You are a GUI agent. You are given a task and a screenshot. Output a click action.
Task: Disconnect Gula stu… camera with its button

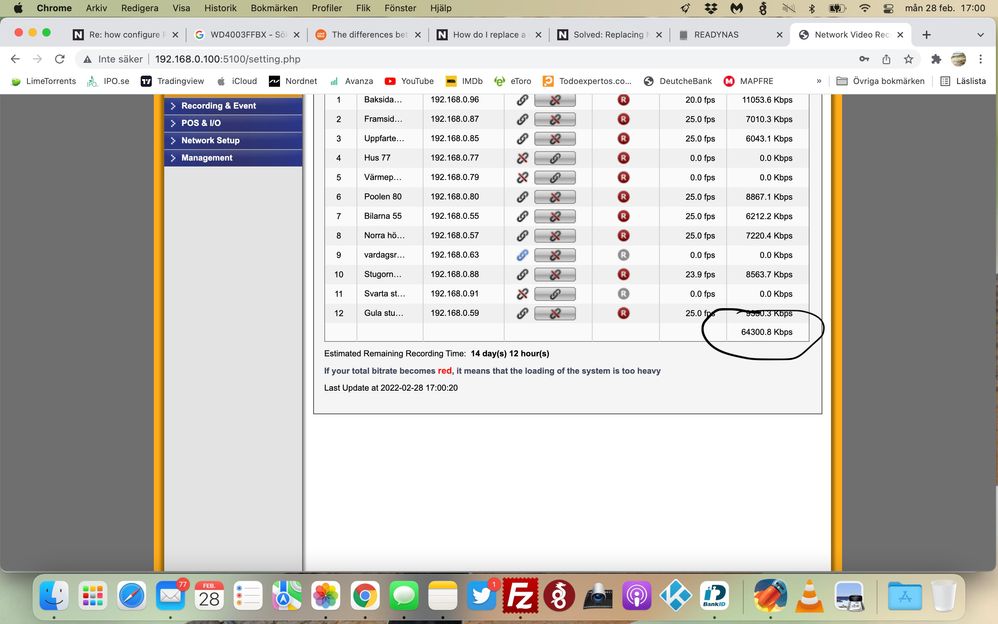point(555,313)
